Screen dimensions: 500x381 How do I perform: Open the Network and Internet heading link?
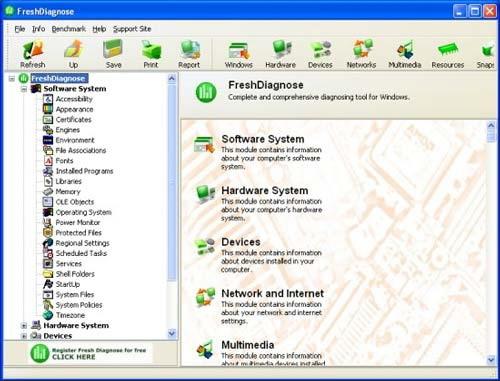272,293
